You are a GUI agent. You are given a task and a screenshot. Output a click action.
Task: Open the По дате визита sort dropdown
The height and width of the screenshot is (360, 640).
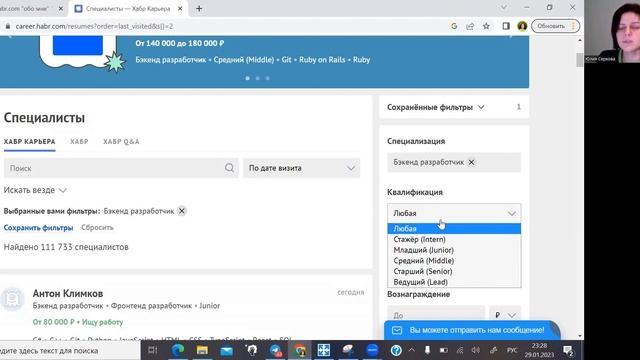[x=302, y=168]
